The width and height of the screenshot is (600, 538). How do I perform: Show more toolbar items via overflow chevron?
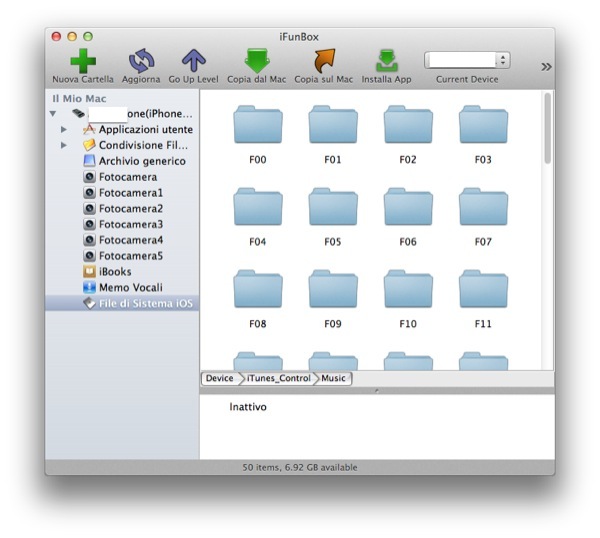click(546, 67)
